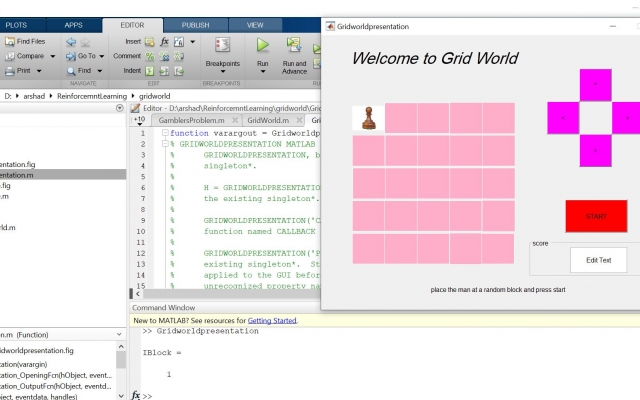Click the pawn piece in the grid
Viewport: 640px width, 400px height.
pyautogui.click(x=369, y=118)
